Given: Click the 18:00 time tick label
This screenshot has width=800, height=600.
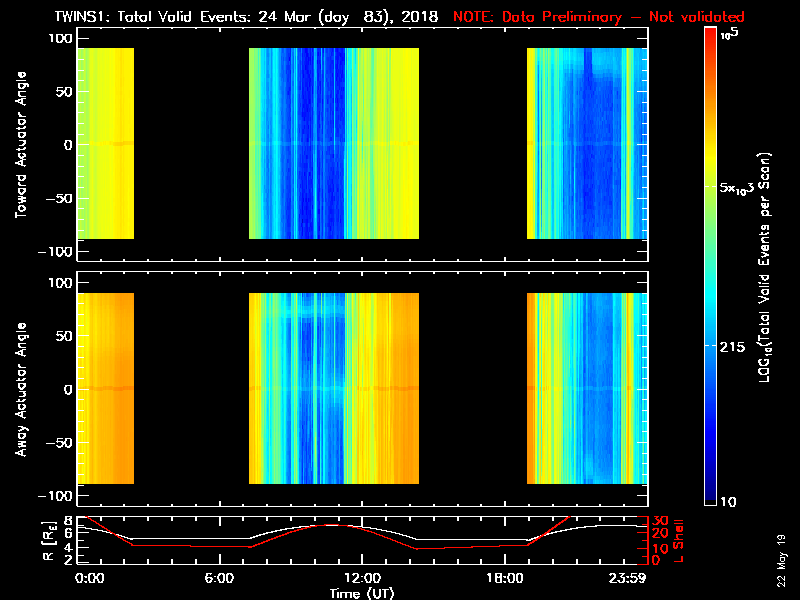Looking at the screenshot, I should [505, 578].
